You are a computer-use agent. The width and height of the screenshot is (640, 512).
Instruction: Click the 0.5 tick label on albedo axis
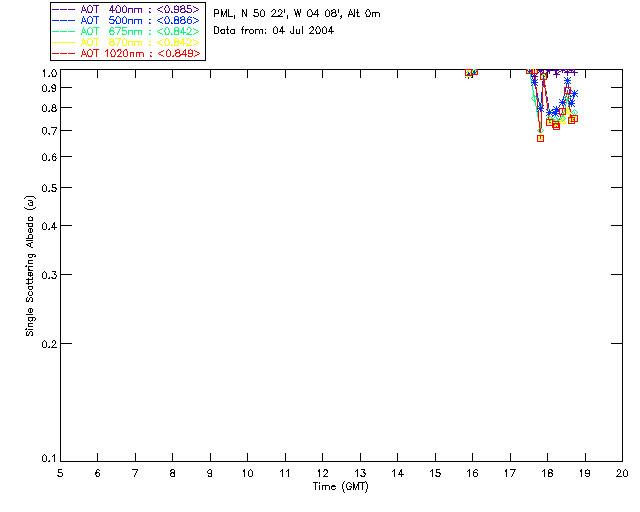[x=49, y=188]
